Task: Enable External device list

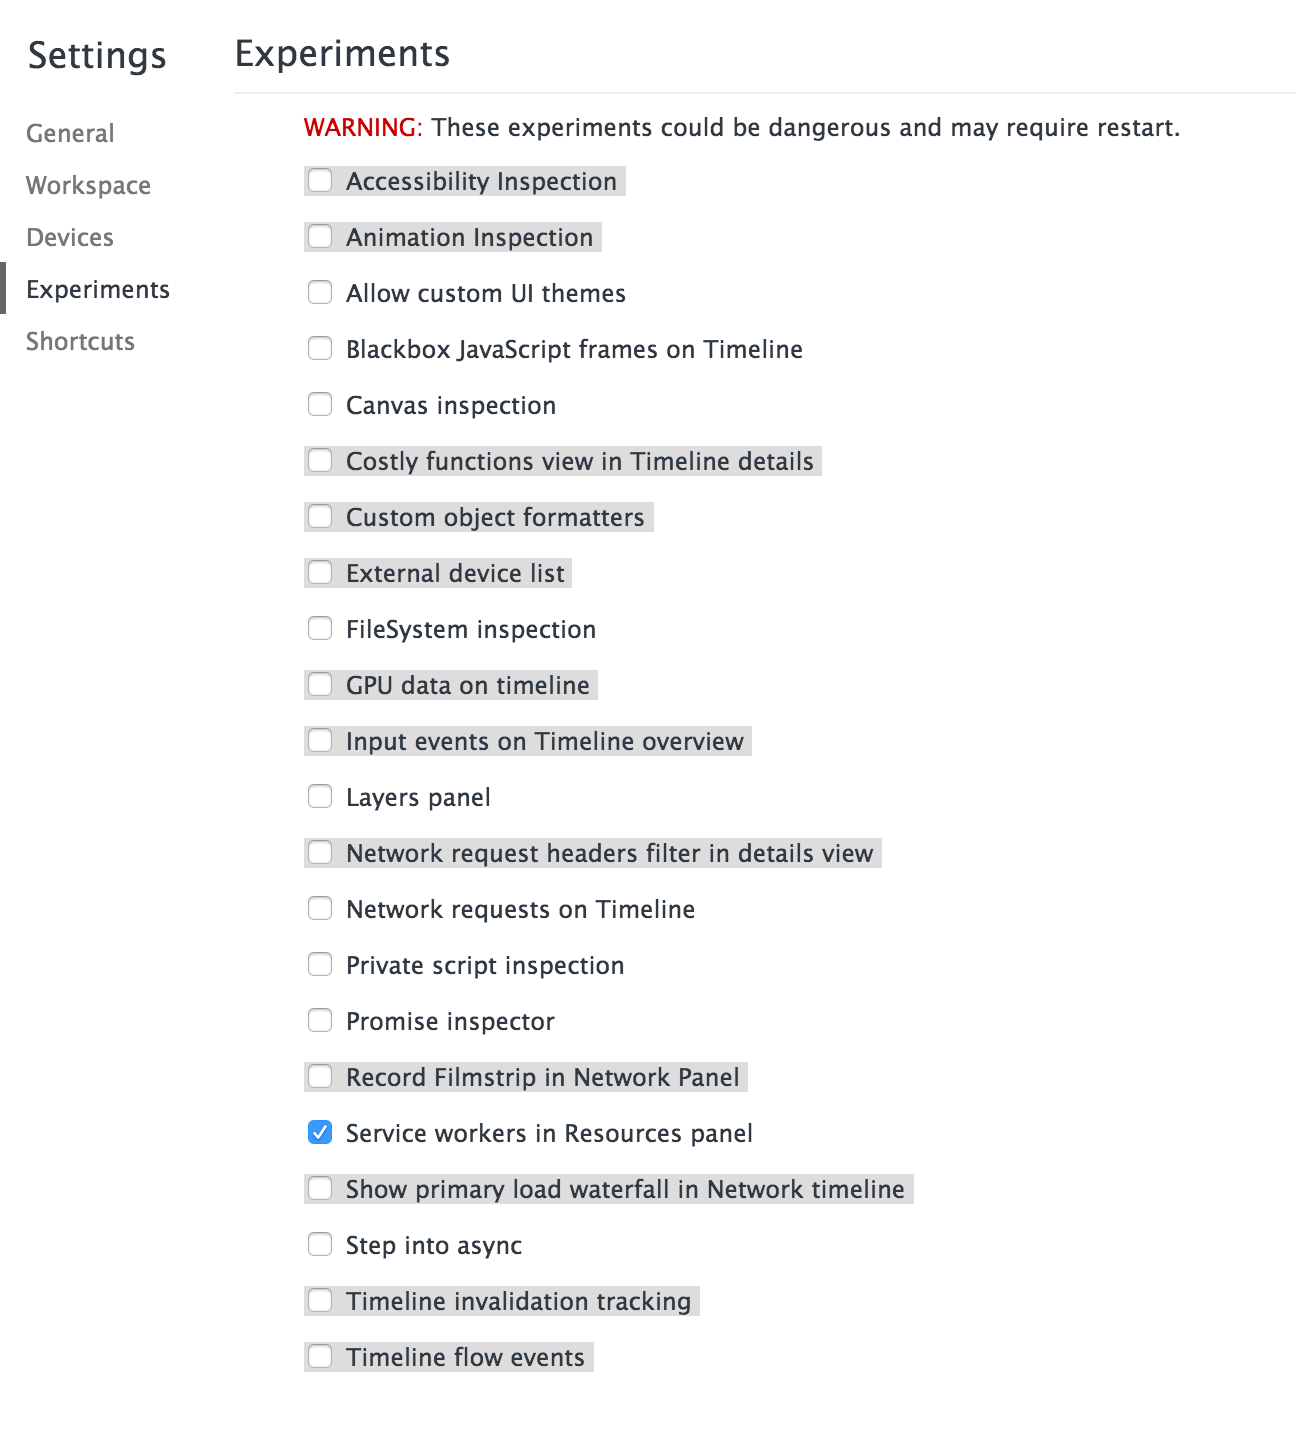Action: [319, 572]
